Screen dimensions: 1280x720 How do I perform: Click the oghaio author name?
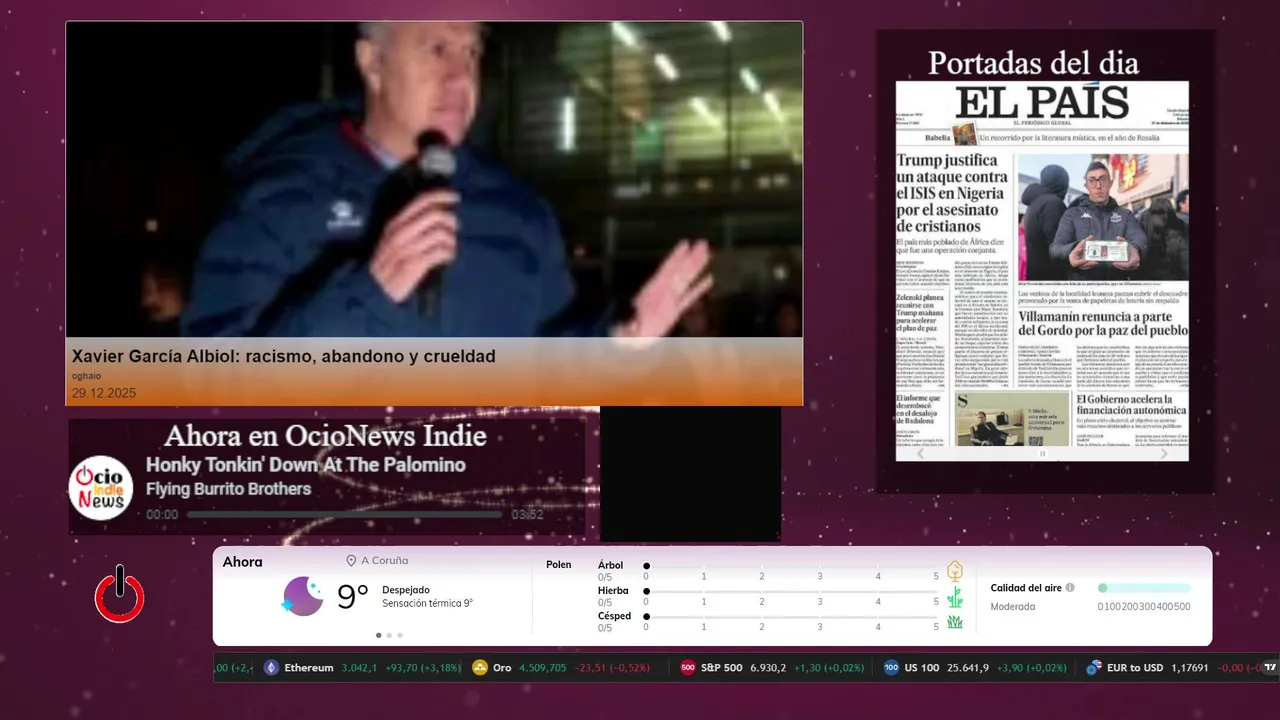86,376
